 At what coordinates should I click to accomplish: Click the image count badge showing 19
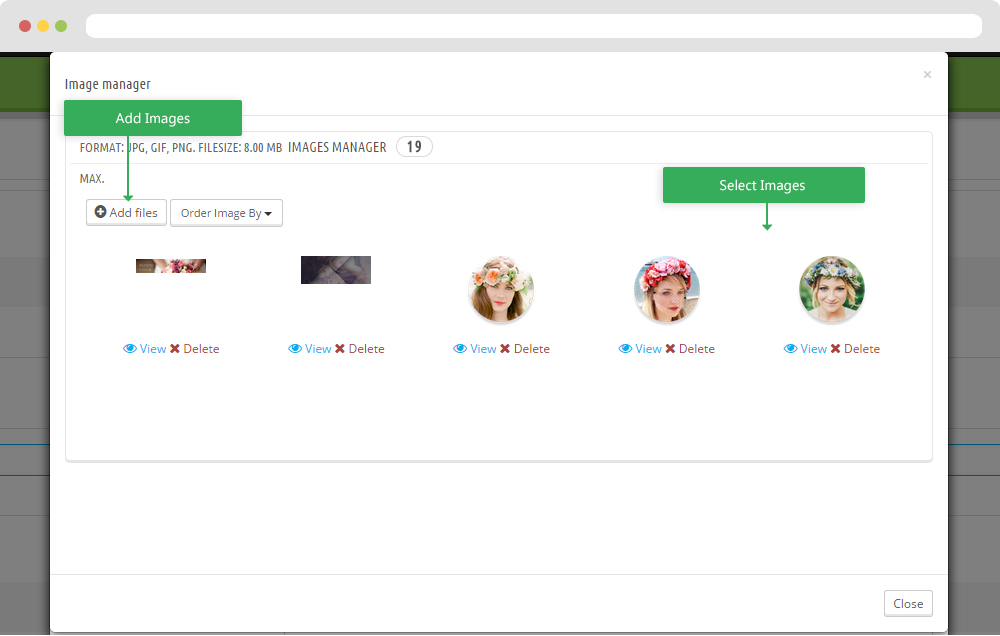point(415,147)
